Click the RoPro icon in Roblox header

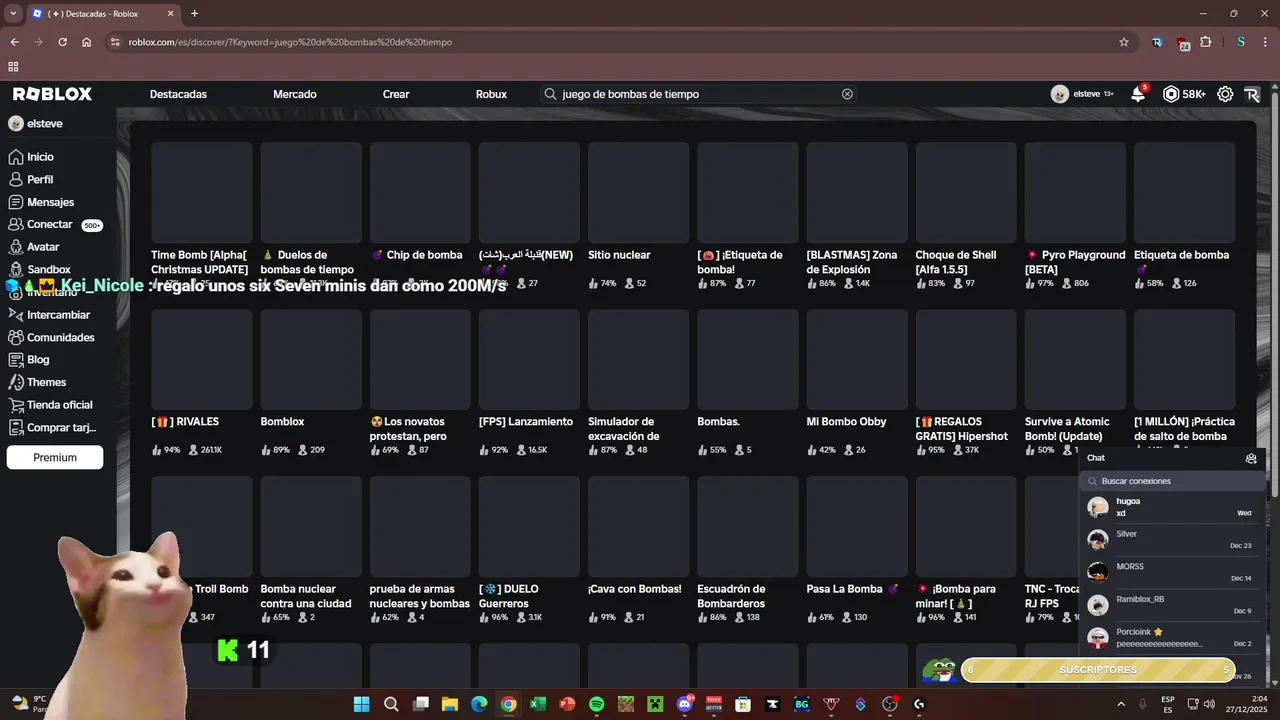click(x=1252, y=94)
